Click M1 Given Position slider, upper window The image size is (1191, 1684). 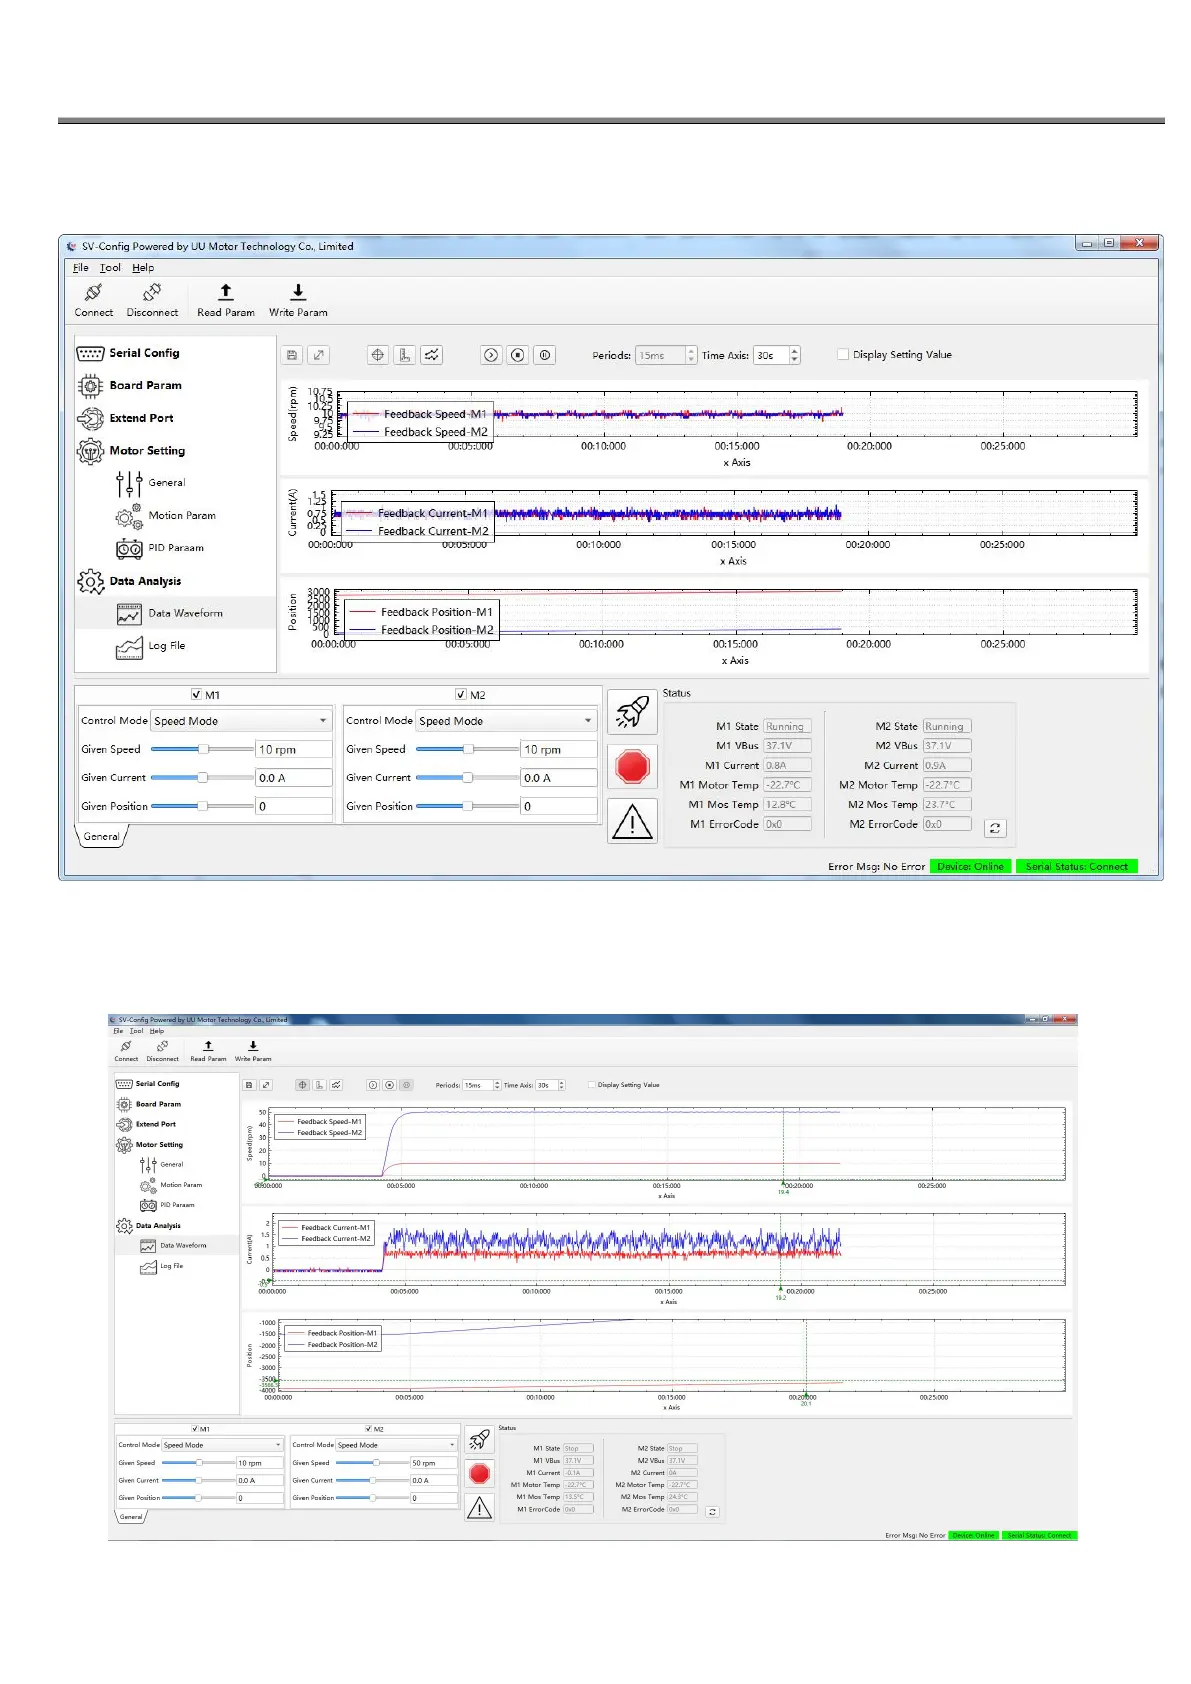coord(203,806)
